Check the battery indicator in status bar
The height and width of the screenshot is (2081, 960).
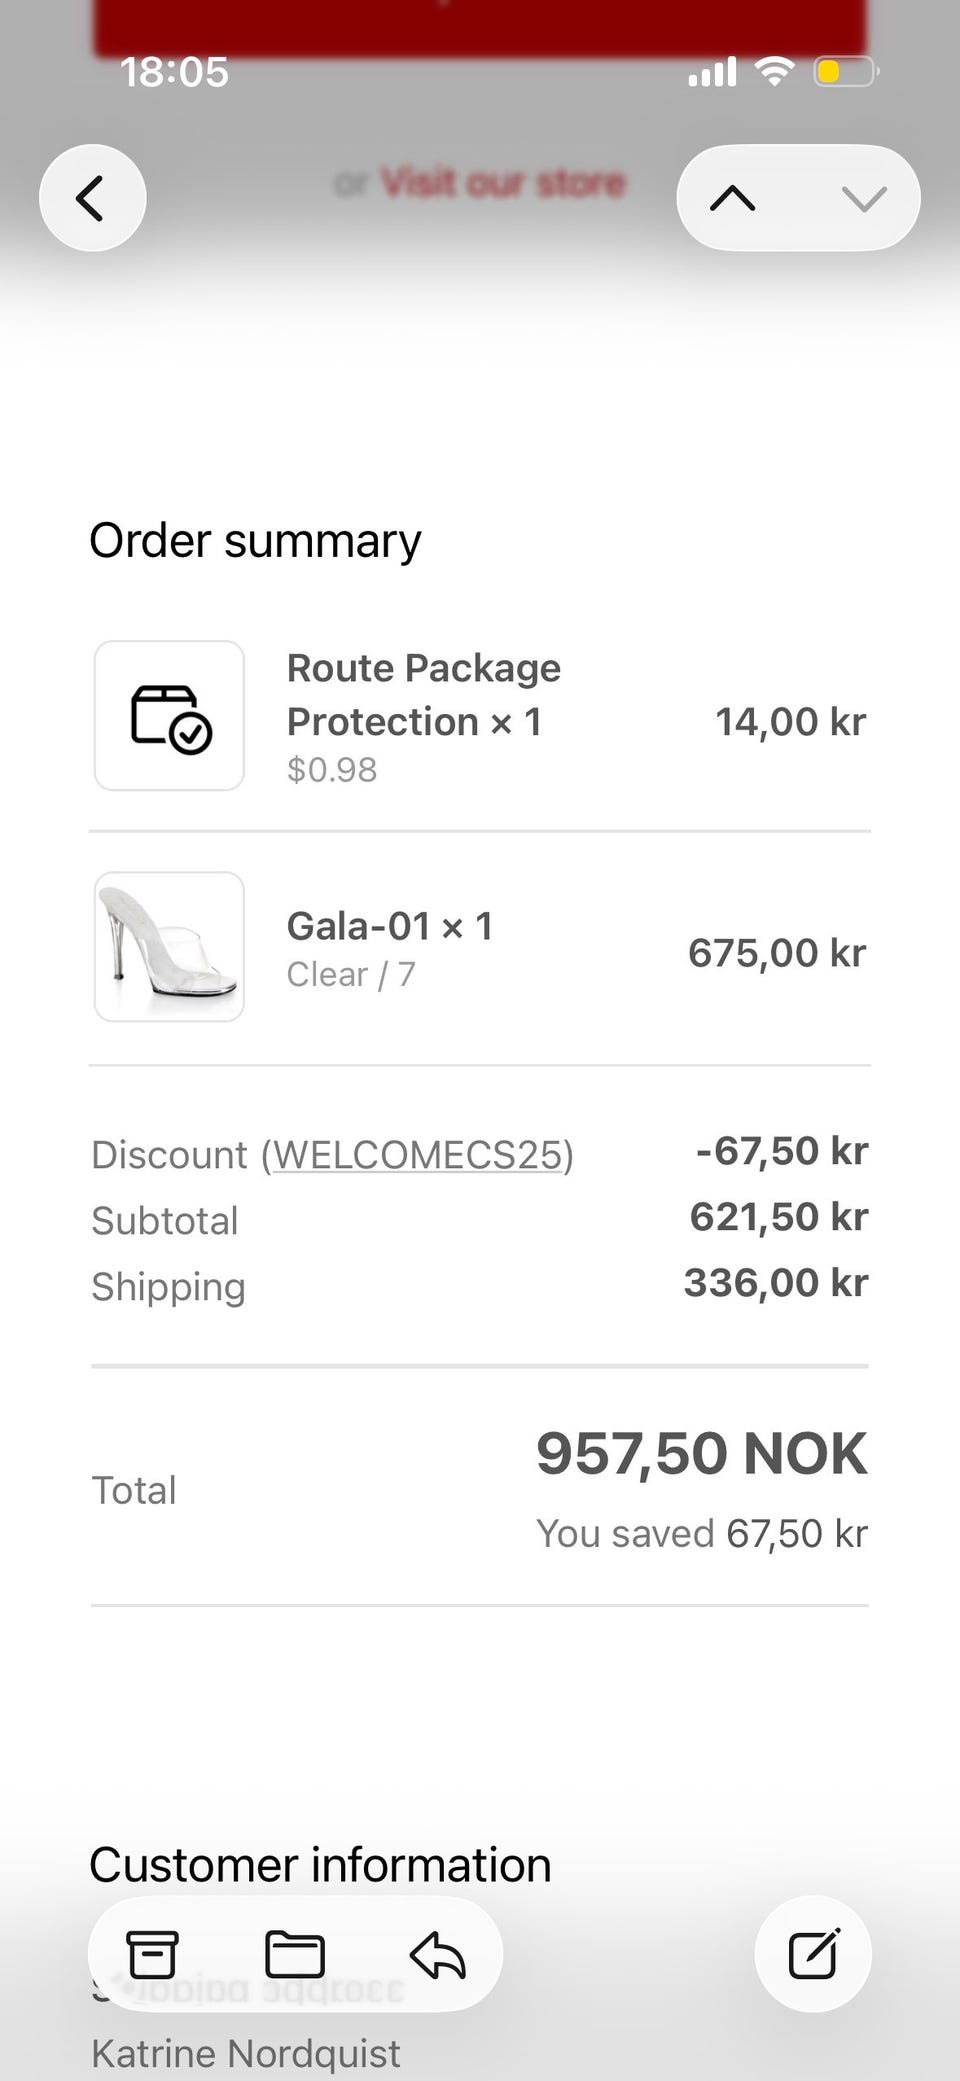tap(845, 72)
